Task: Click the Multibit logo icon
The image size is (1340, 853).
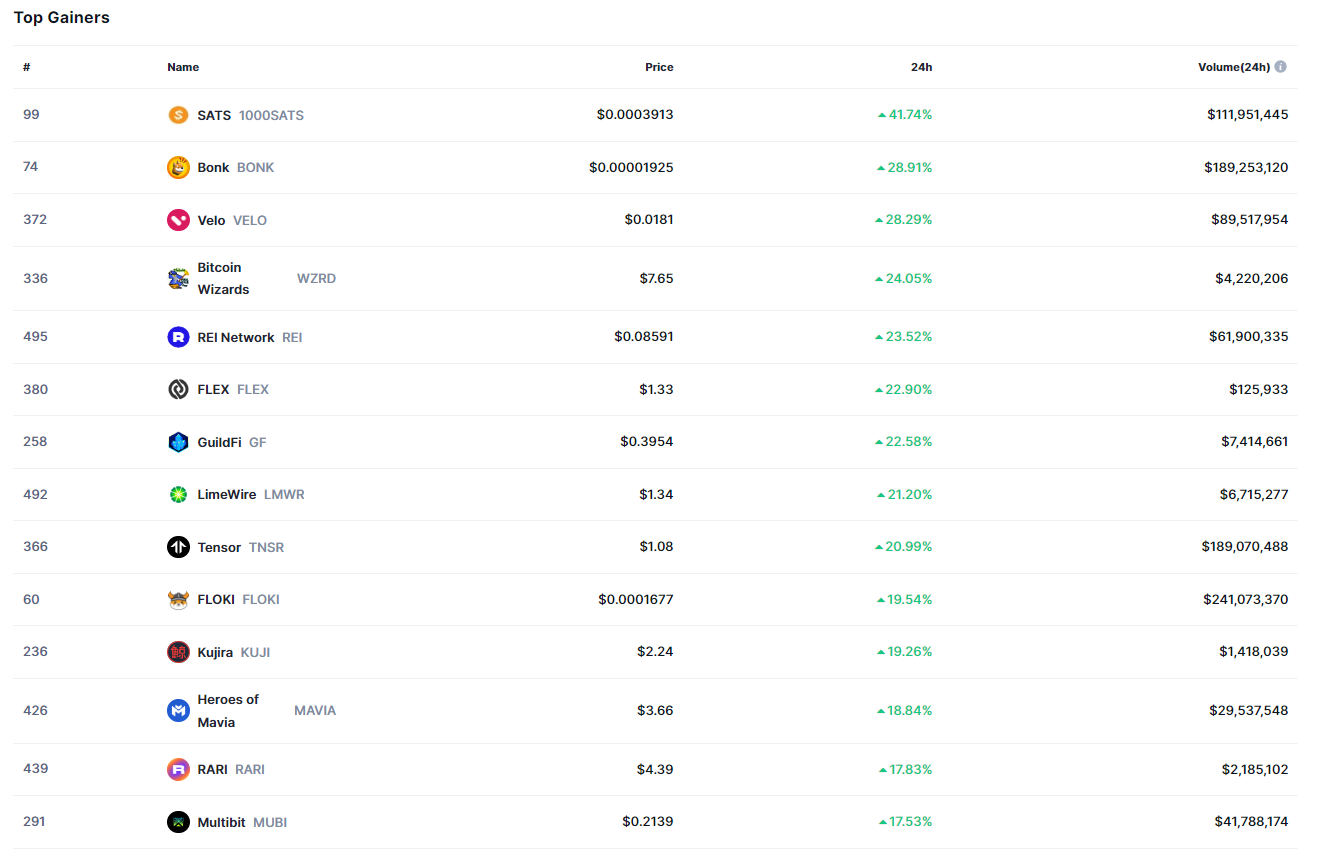Action: click(x=178, y=822)
